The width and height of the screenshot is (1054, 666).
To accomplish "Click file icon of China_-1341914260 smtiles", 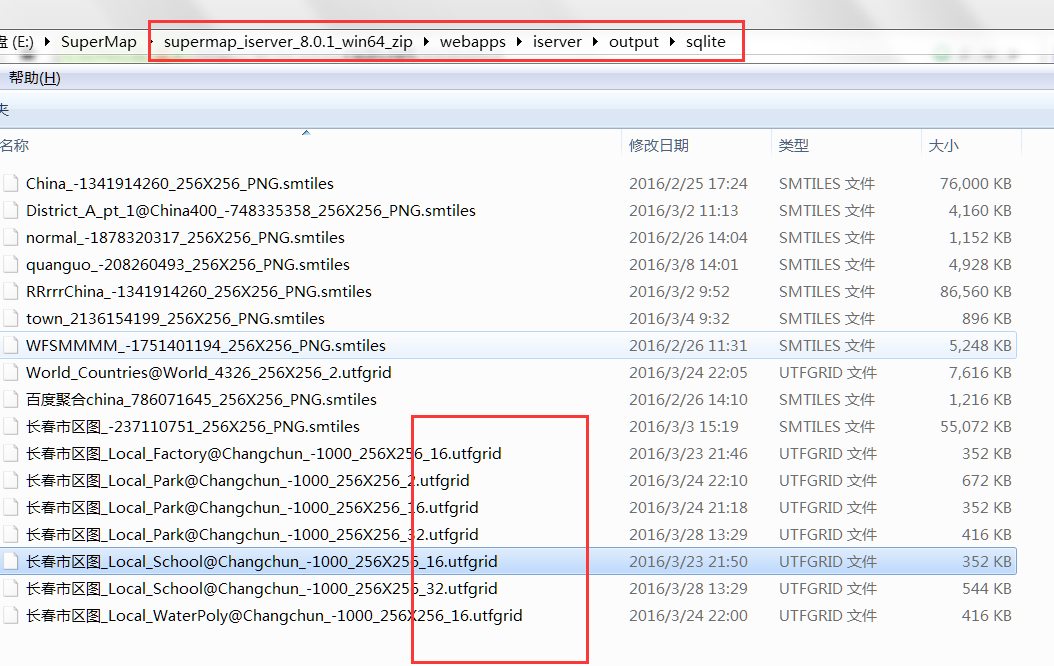I will [10, 183].
